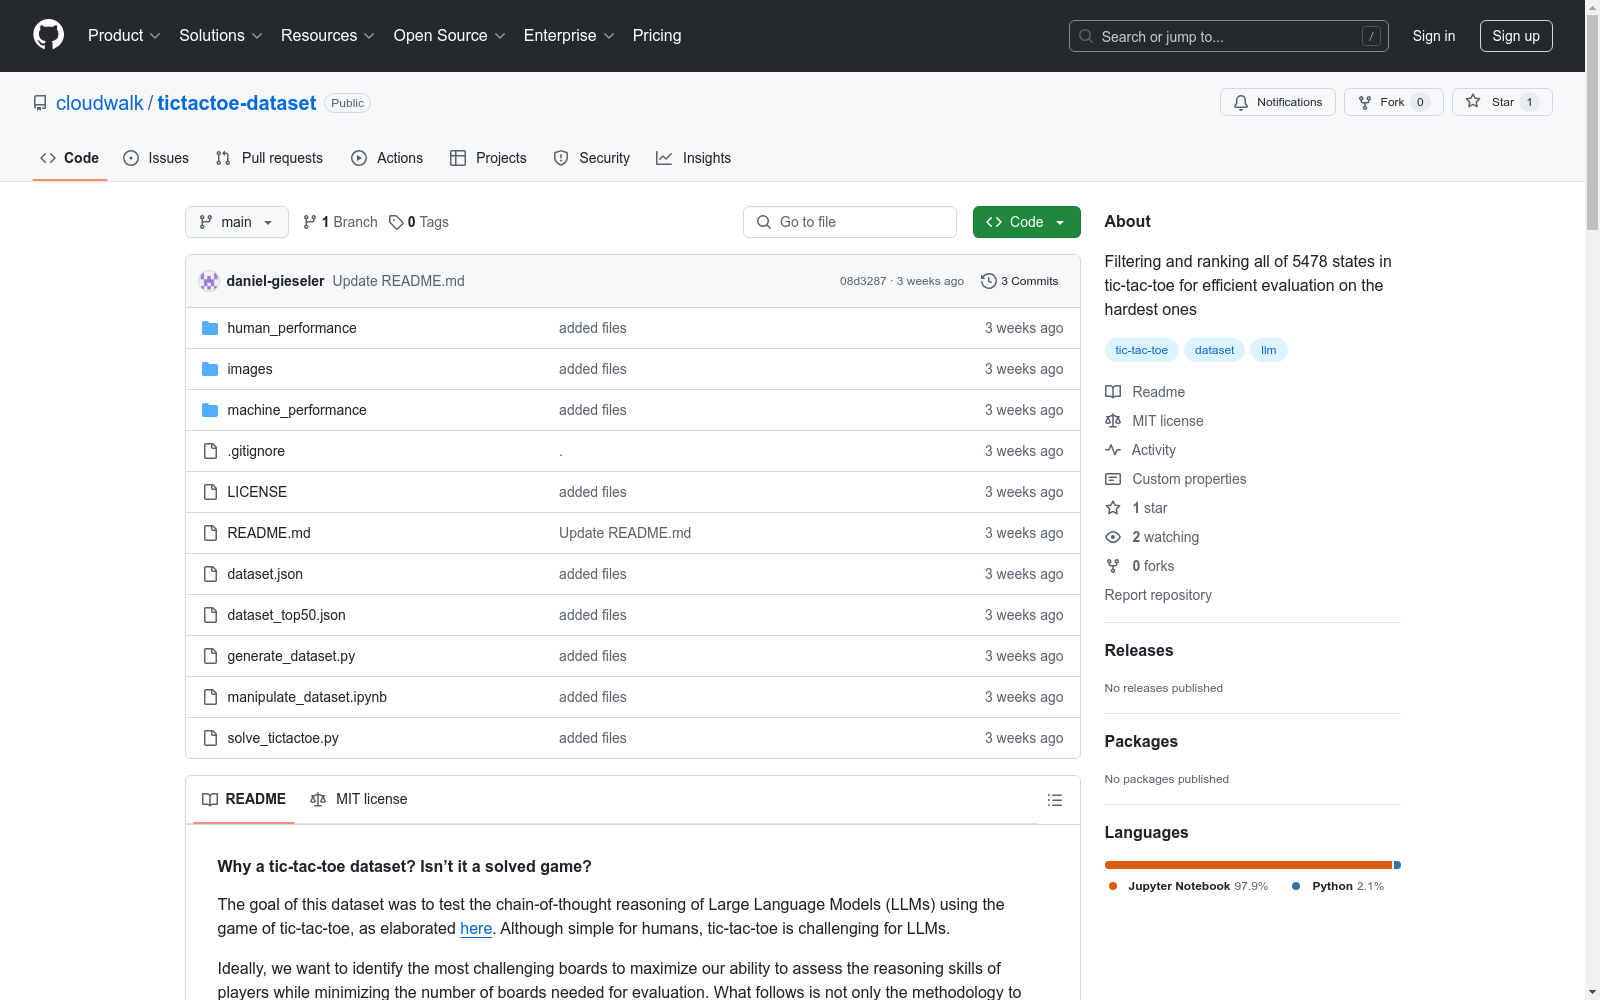
Task: Click the tic-tac-toe topic tag
Action: [1141, 350]
